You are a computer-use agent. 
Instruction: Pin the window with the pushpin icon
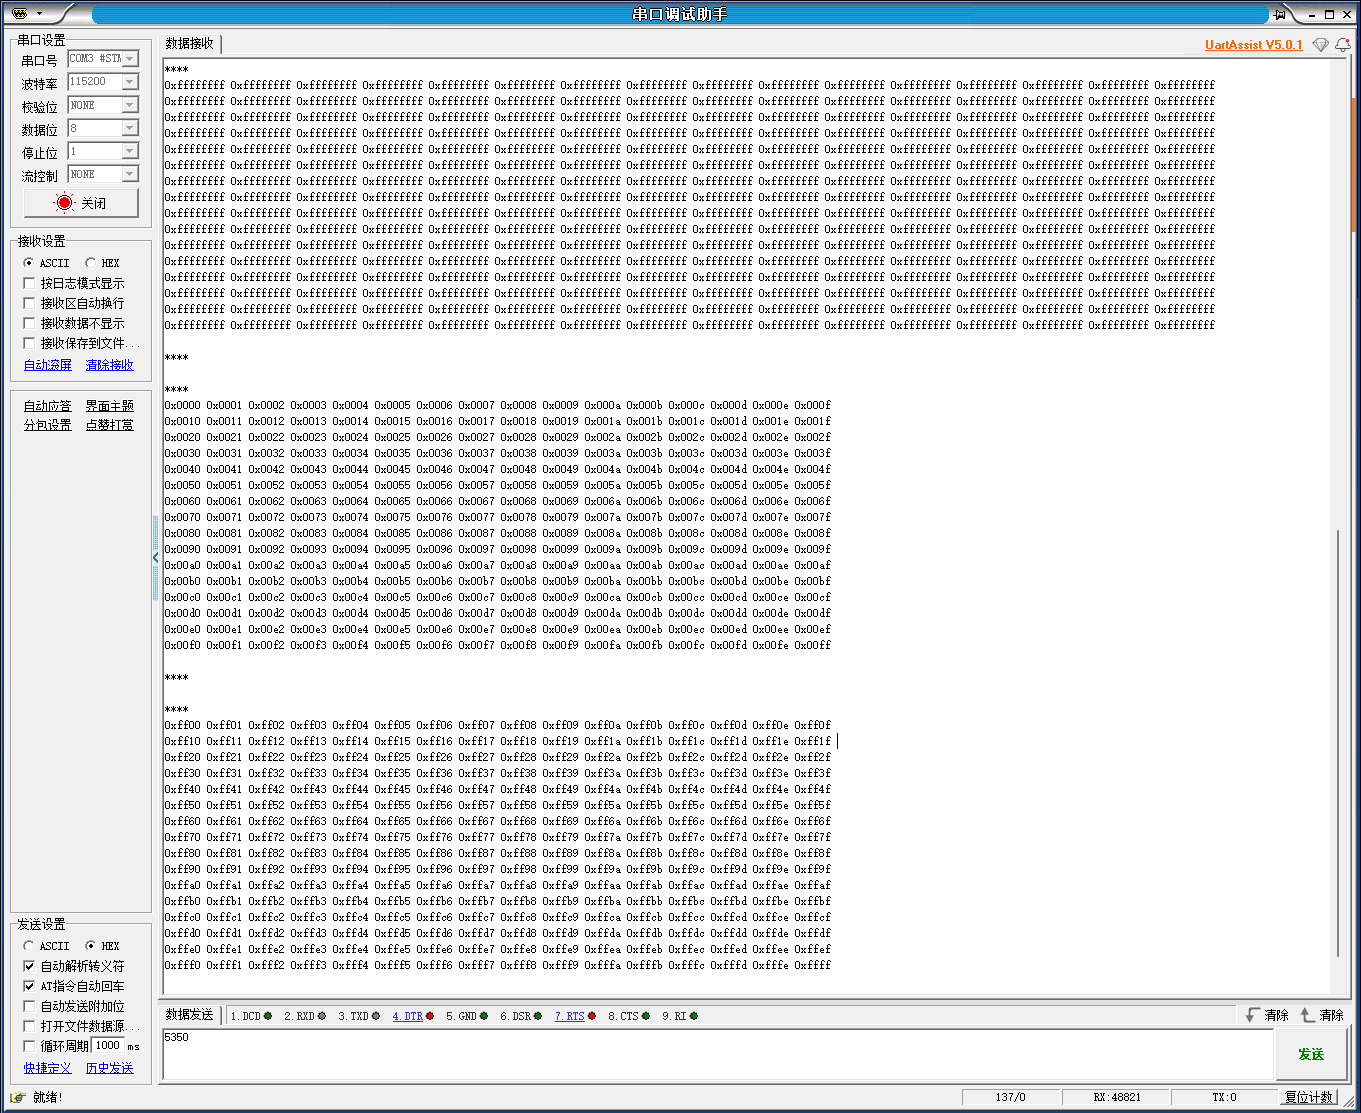click(x=1279, y=14)
